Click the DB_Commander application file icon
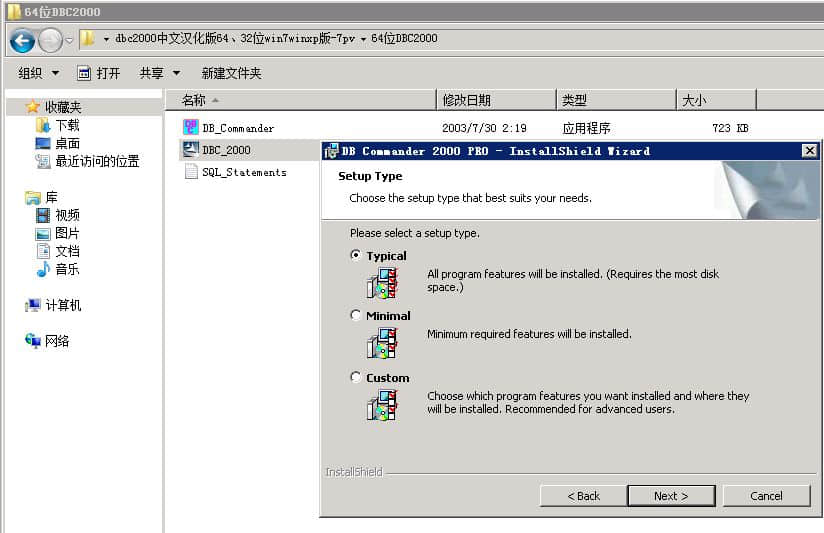The height and width of the screenshot is (533, 824). click(191, 128)
